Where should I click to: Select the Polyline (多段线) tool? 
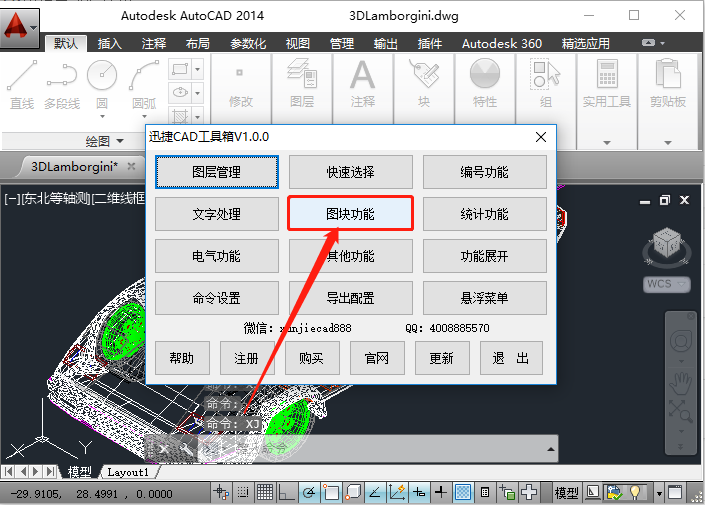(62, 84)
